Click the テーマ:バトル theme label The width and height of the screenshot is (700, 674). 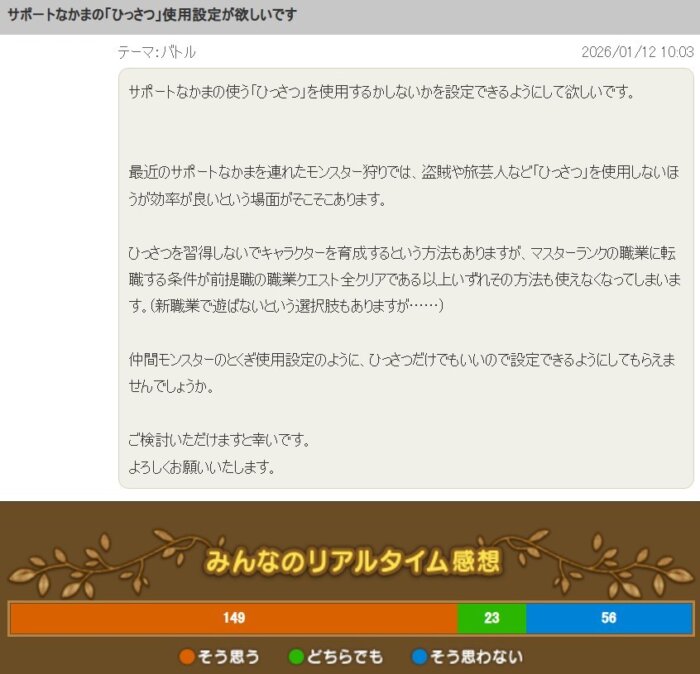coord(157,52)
